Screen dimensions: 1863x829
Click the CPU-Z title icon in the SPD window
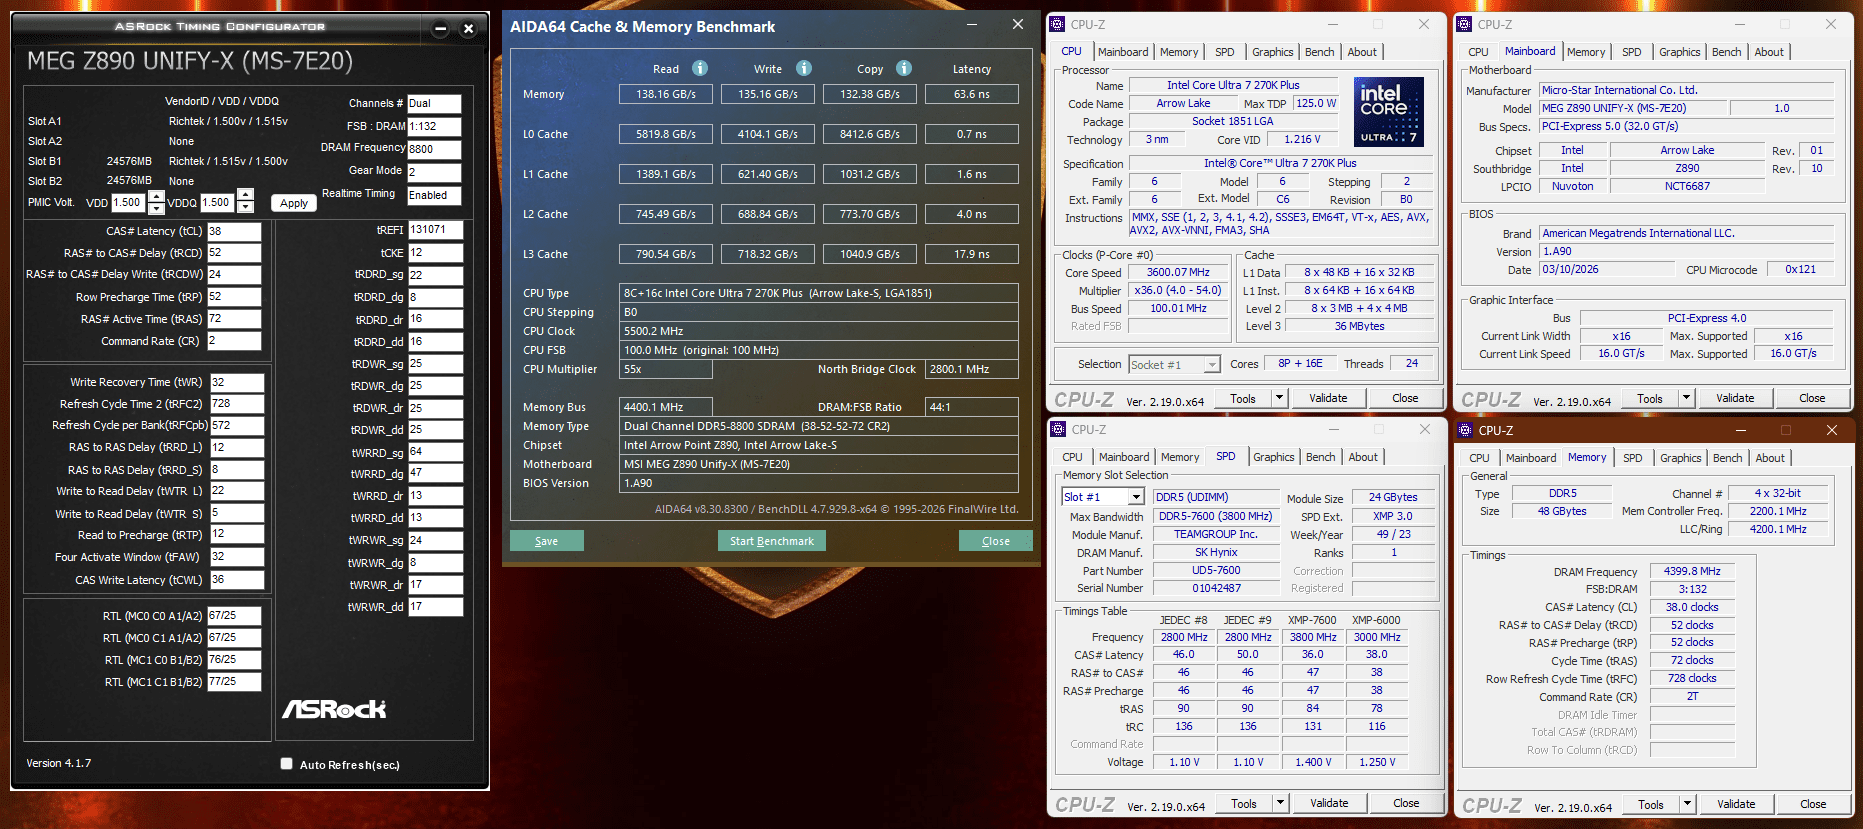(1058, 429)
